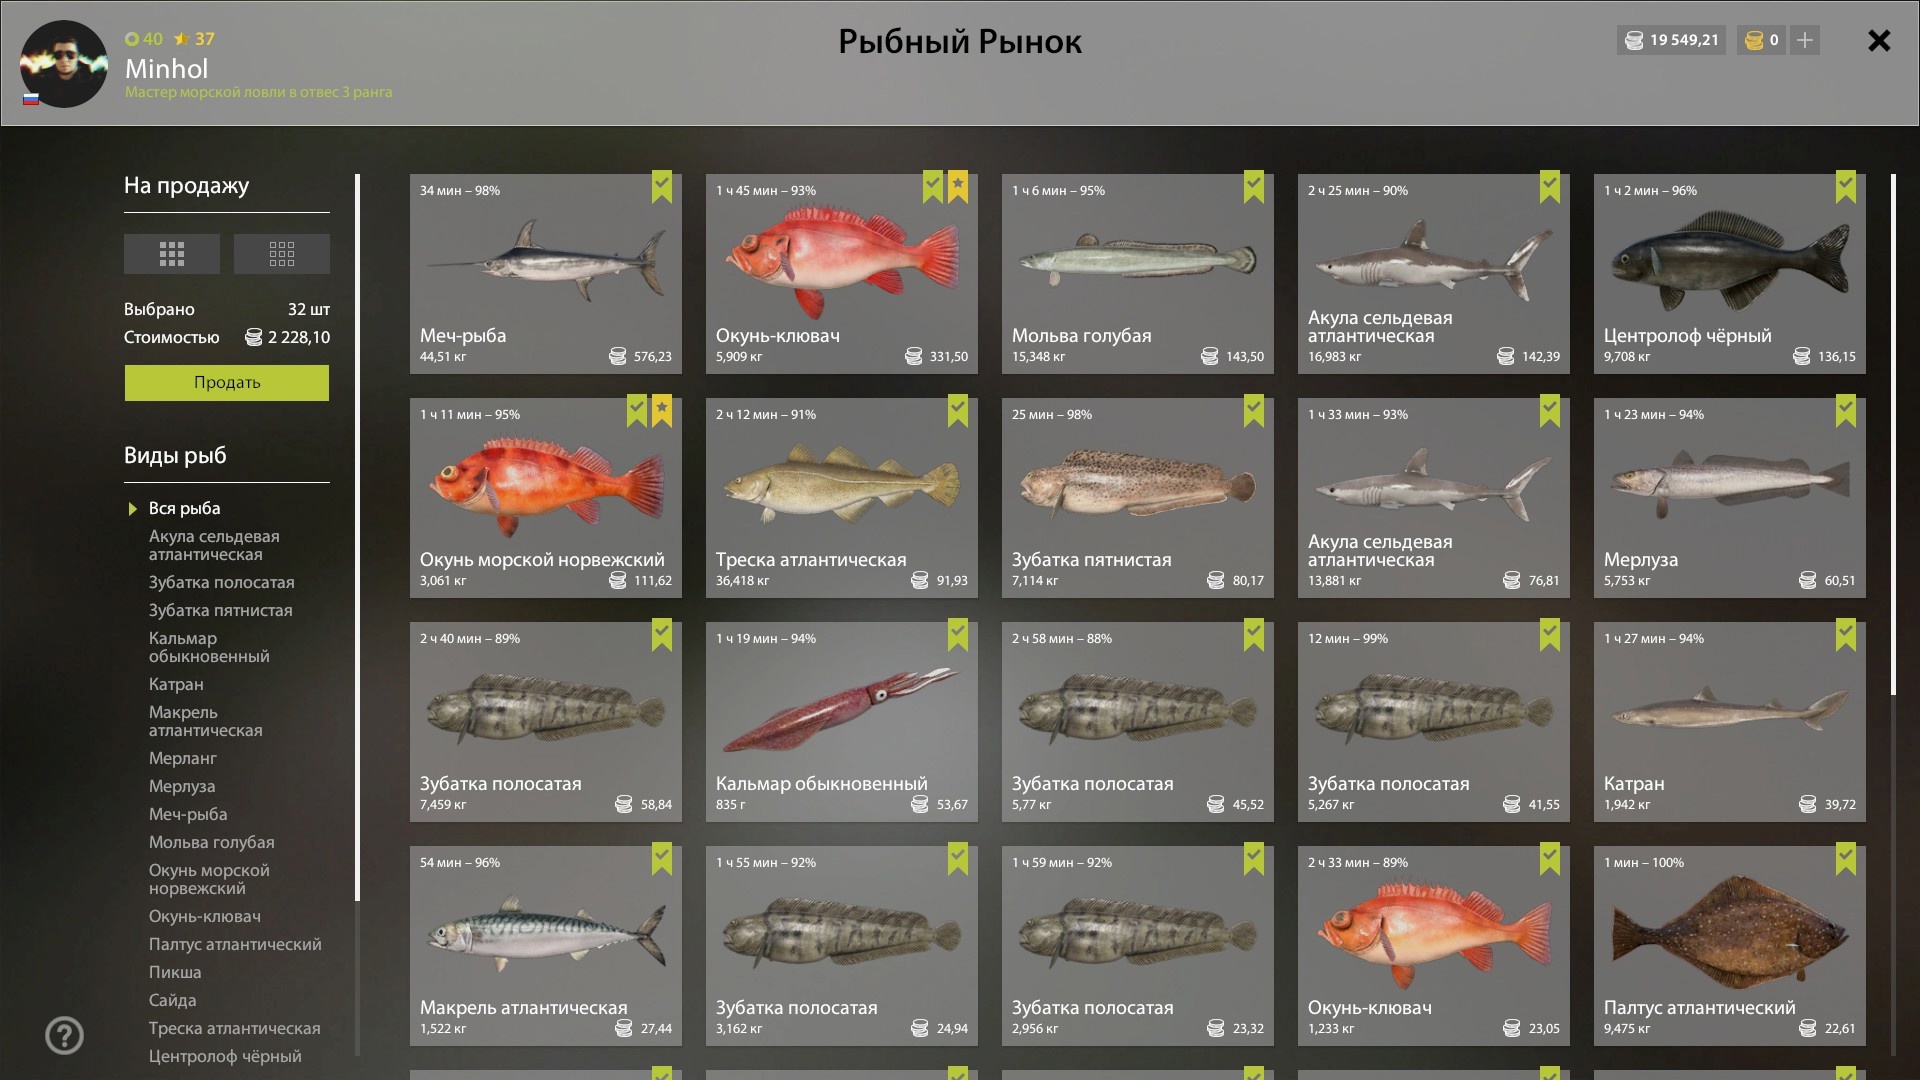Screen dimensions: 1920x1080
Task: Choose Треска атлантическая in species list
Action: 235,1028
